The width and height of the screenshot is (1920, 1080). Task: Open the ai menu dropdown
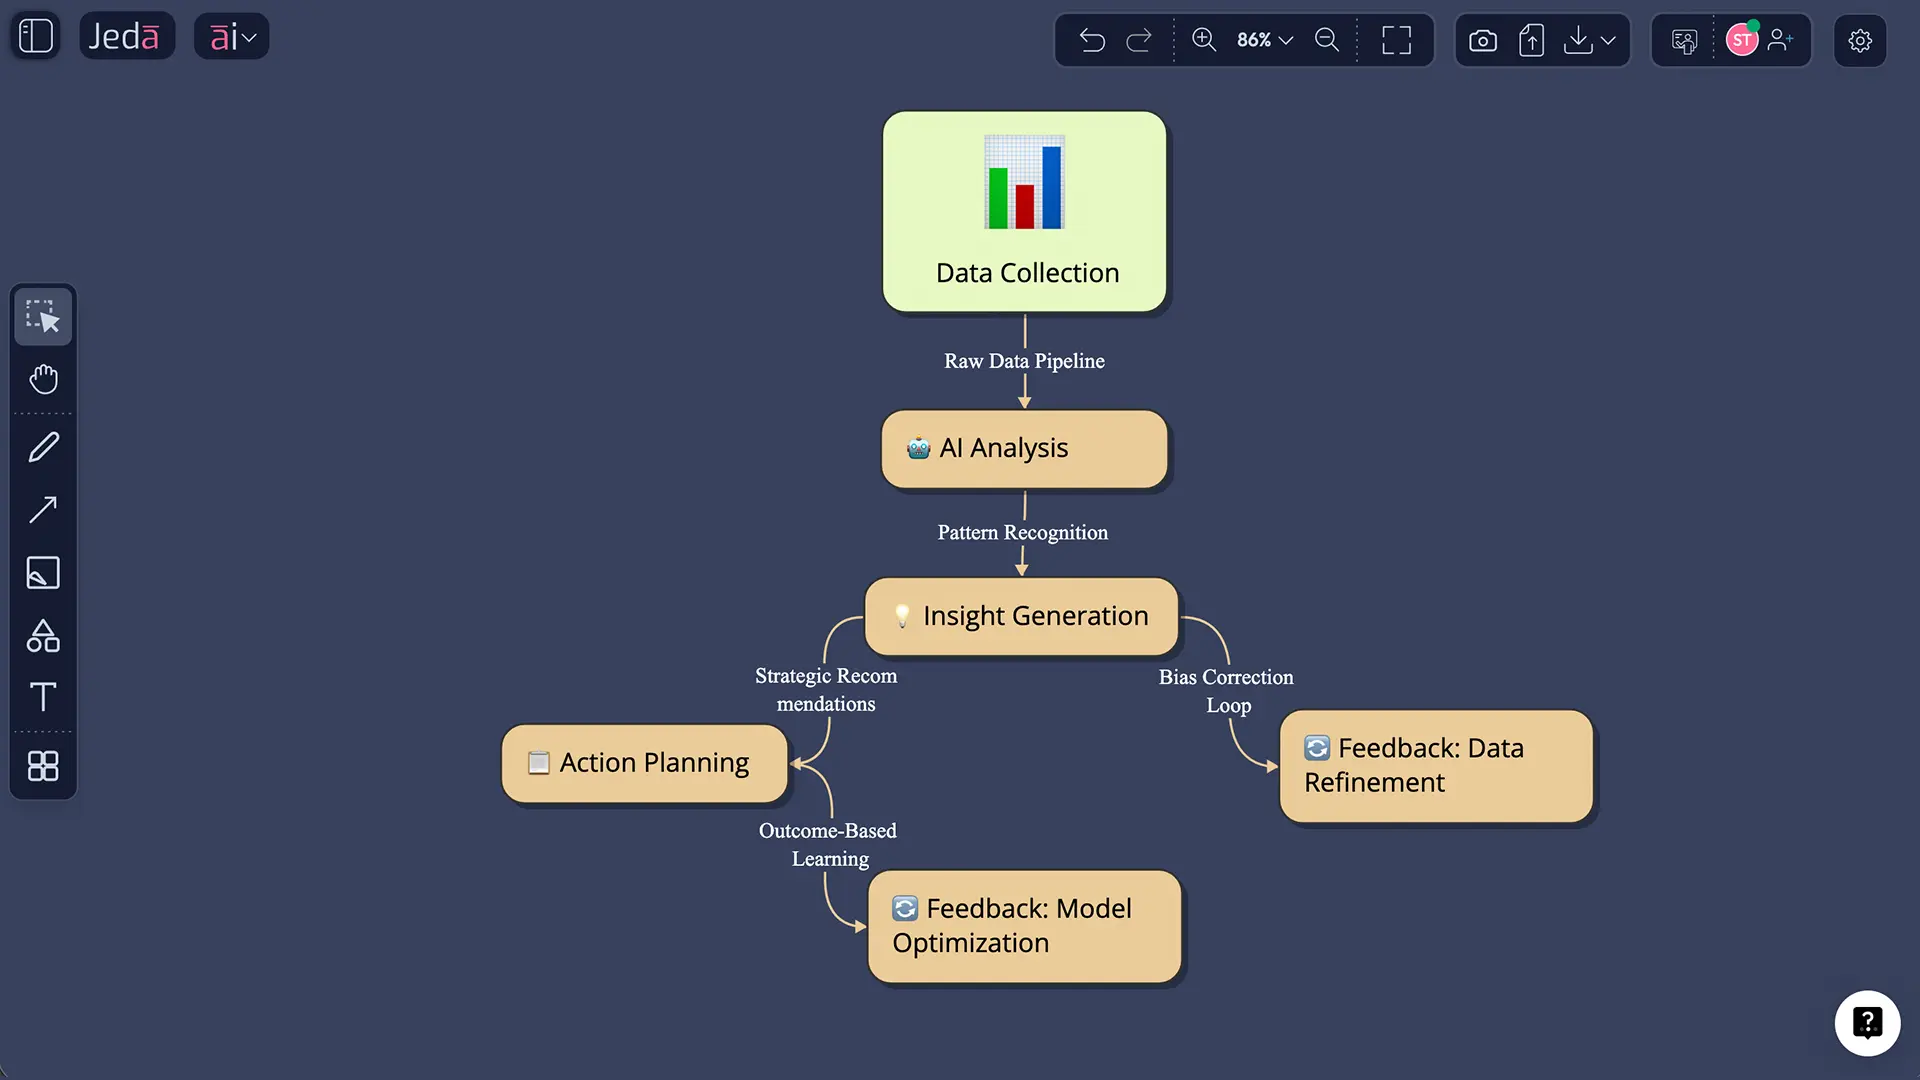pos(232,37)
